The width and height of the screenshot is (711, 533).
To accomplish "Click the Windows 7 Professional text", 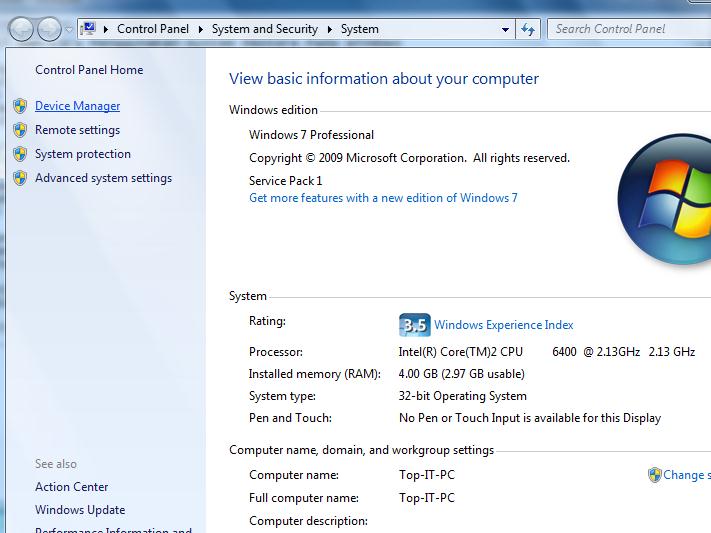I will click(x=312, y=135).
